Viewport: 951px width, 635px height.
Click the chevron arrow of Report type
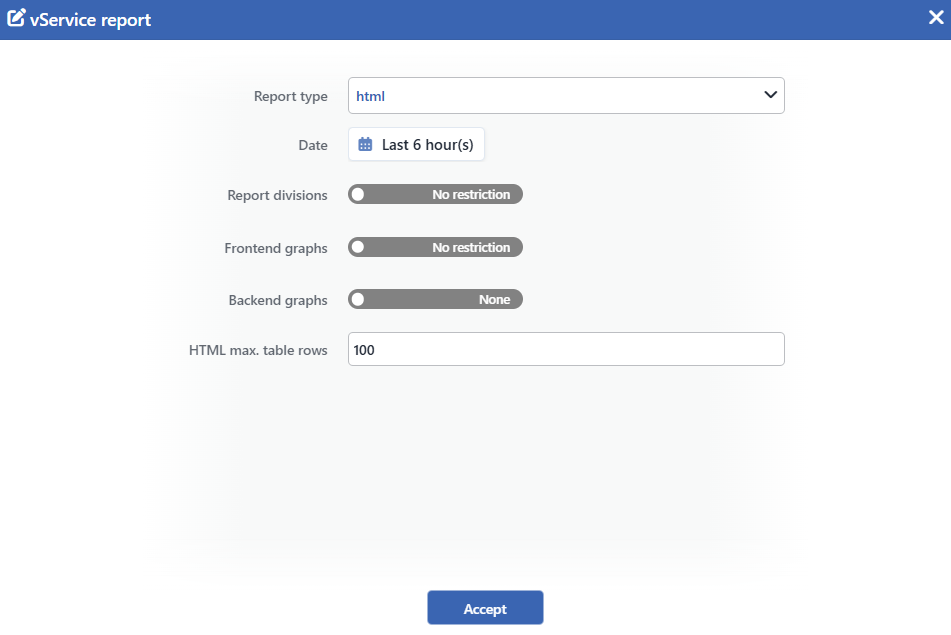(x=770, y=95)
